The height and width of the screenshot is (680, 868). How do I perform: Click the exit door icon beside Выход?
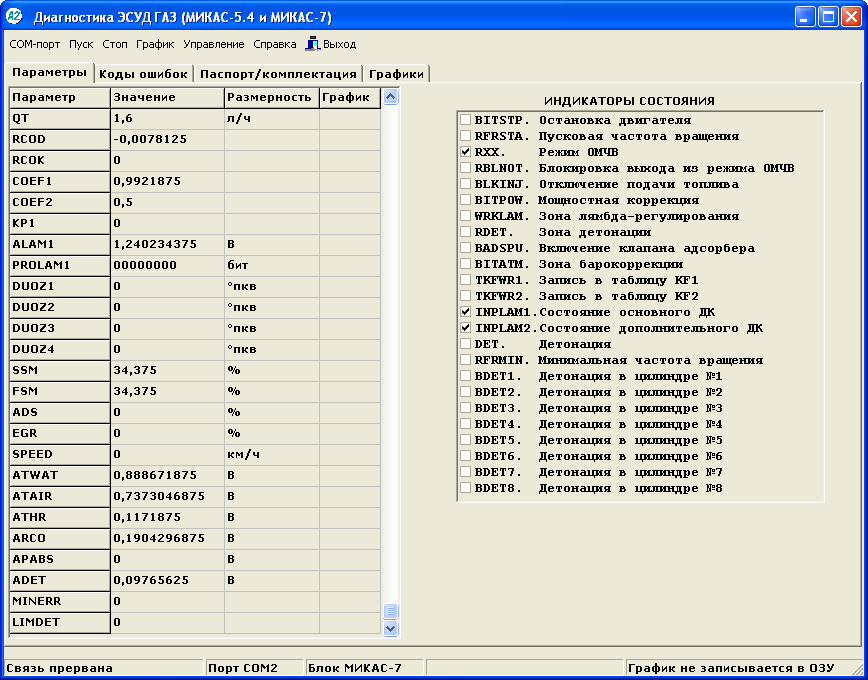point(313,44)
